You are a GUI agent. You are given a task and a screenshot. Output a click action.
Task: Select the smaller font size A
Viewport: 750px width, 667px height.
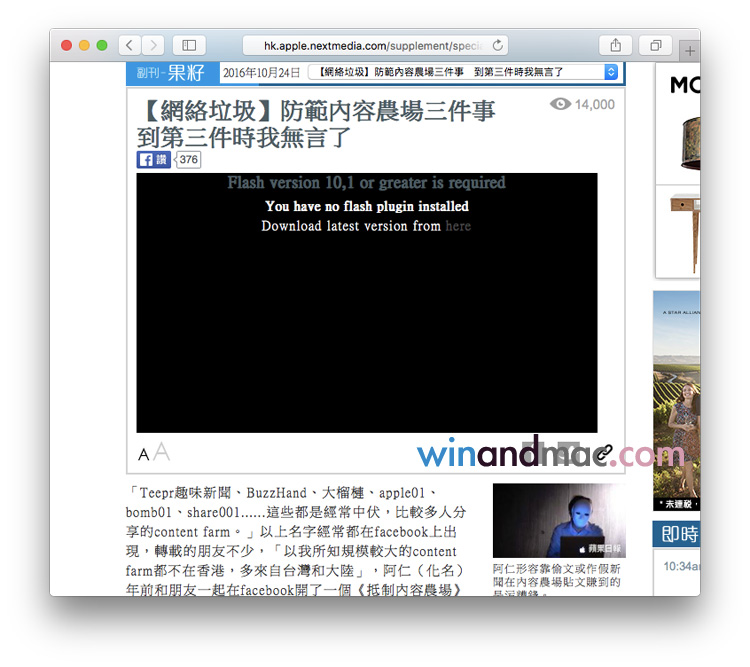(143, 456)
